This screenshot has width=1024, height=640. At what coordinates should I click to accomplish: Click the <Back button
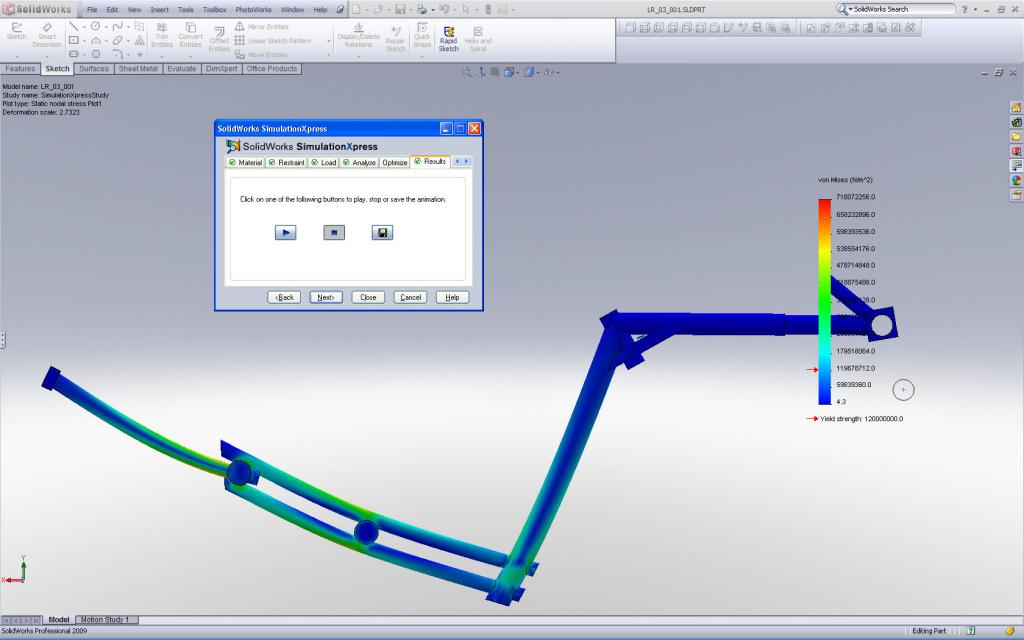tap(284, 297)
